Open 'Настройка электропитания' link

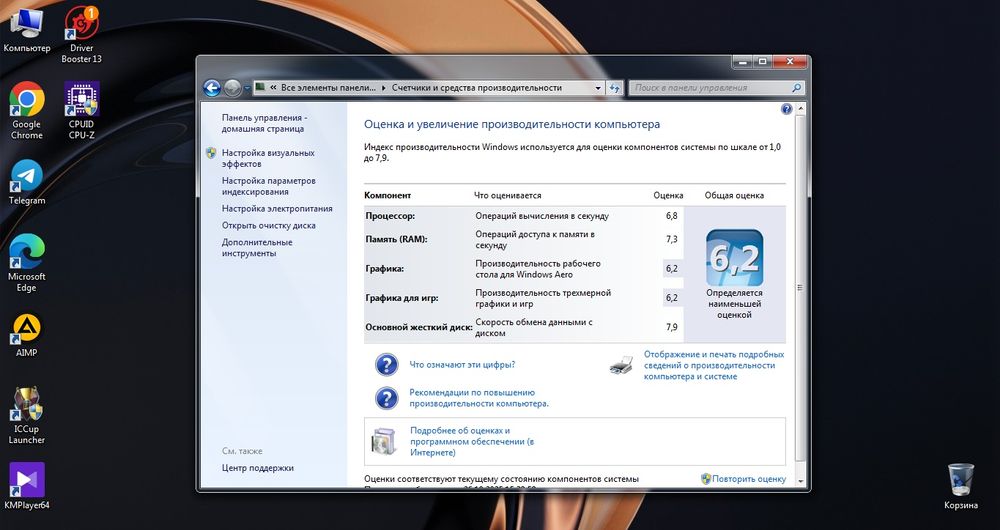[x=277, y=209]
